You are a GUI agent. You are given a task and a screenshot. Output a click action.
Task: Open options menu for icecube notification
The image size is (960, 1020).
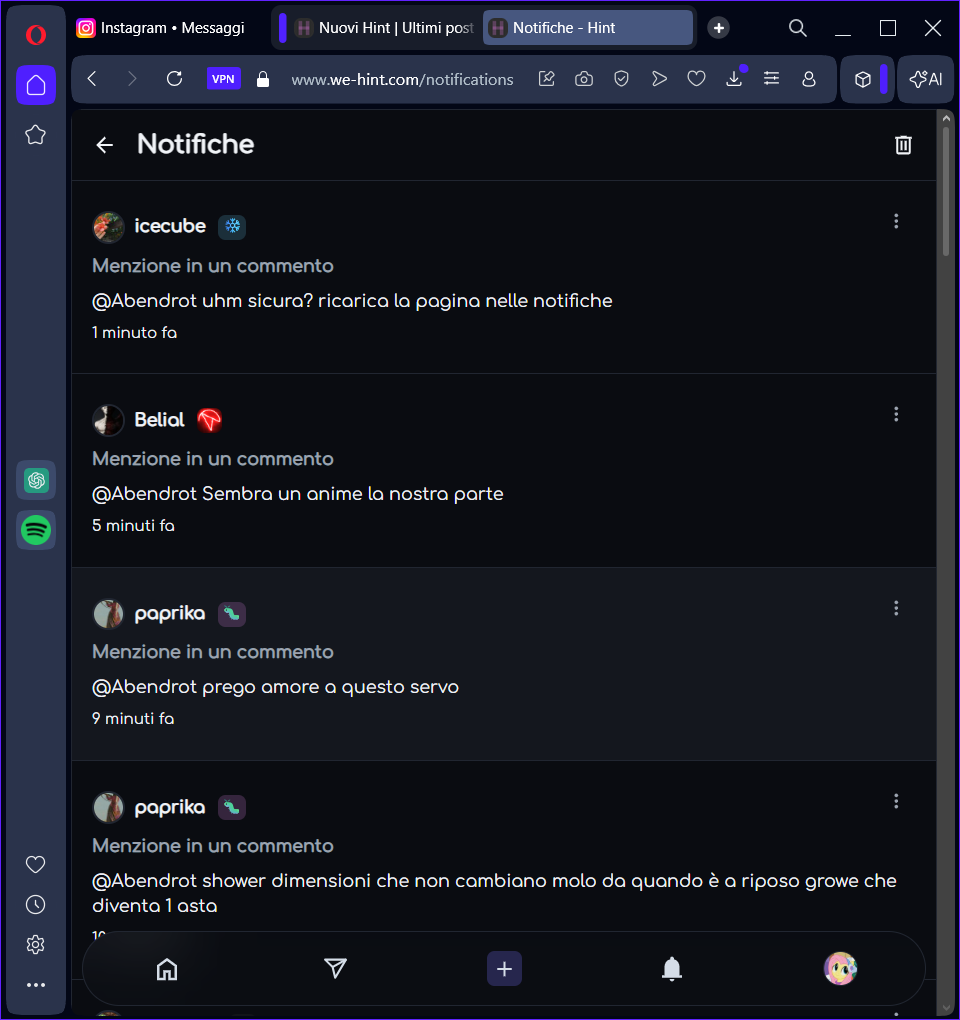[x=896, y=221]
